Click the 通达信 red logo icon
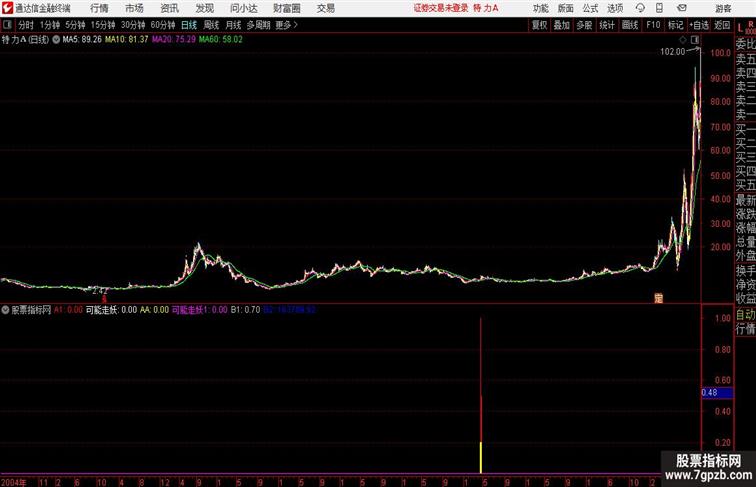 (7, 8)
